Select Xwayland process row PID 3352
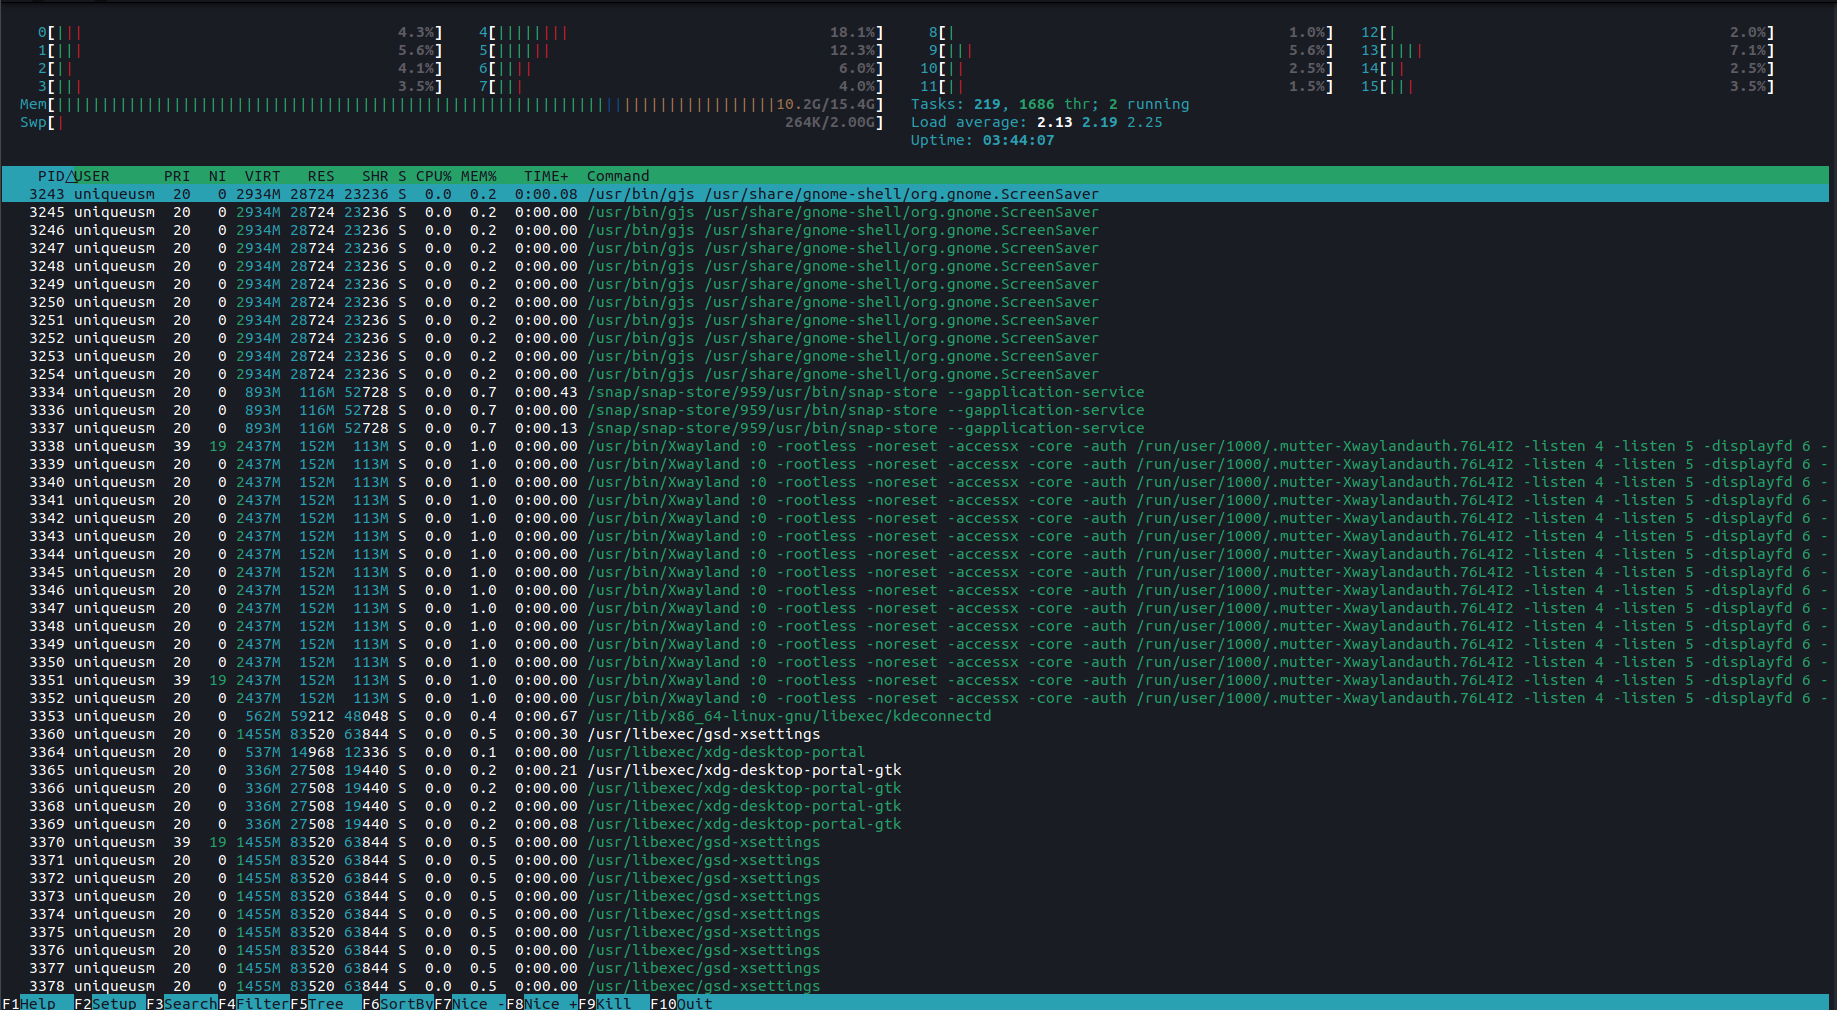The image size is (1837, 1010). [x=915, y=698]
